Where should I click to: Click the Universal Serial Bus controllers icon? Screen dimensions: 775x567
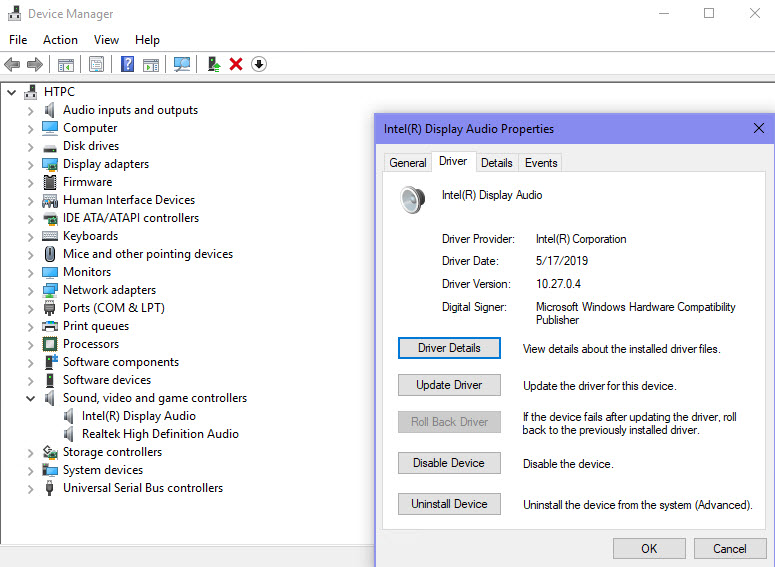pos(49,488)
